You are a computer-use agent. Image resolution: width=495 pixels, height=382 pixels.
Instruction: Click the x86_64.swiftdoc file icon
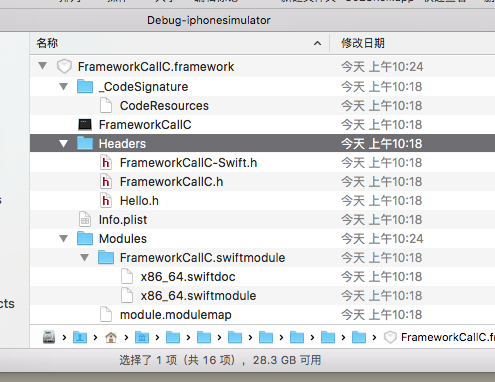point(127,277)
